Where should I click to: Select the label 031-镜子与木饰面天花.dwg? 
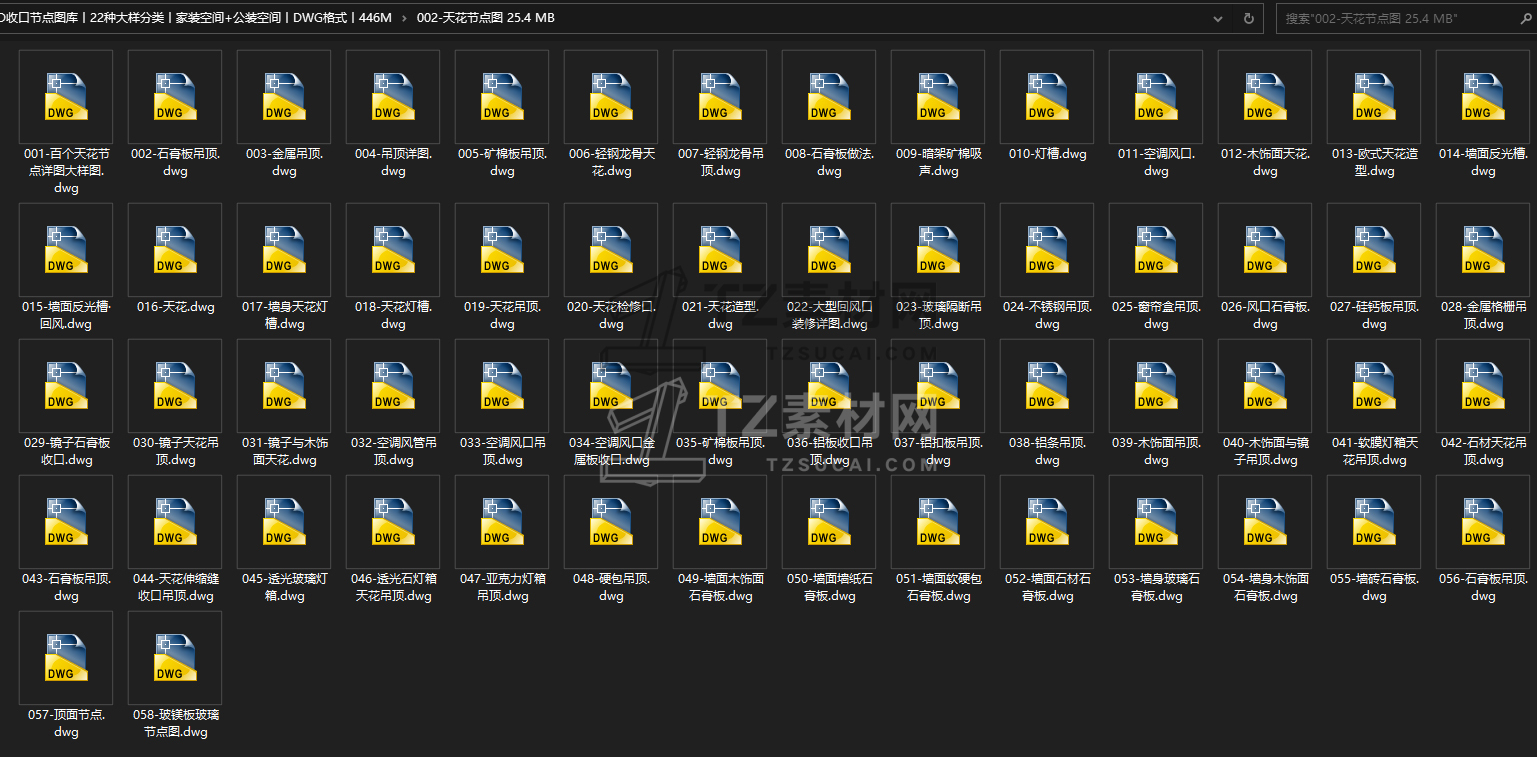(284, 452)
